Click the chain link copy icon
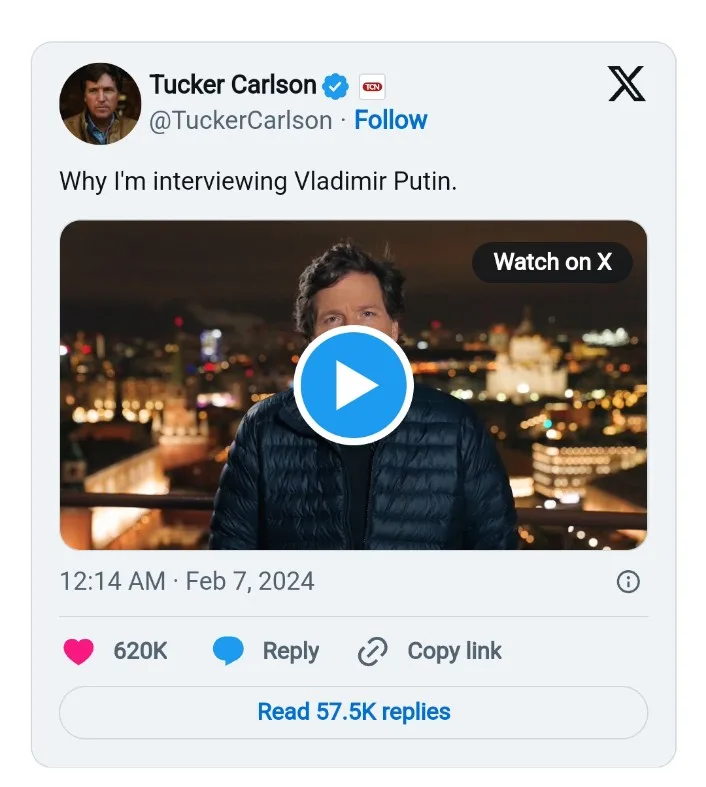706x787 pixels. (x=372, y=652)
